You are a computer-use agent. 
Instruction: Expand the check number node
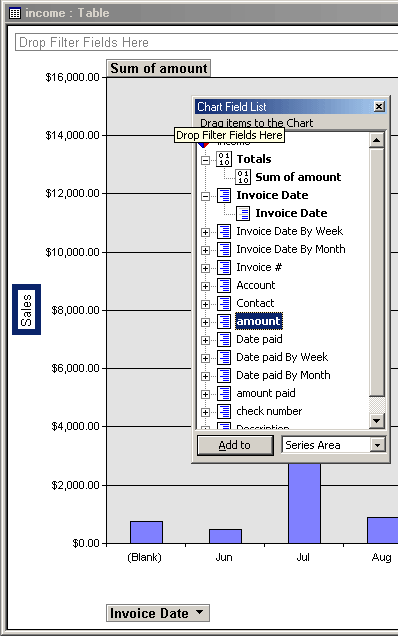pyautogui.click(x=205, y=413)
